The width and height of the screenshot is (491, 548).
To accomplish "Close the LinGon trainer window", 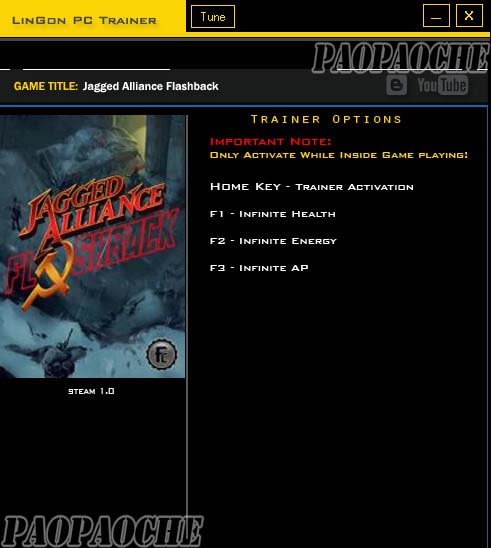I will pyautogui.click(x=469, y=16).
